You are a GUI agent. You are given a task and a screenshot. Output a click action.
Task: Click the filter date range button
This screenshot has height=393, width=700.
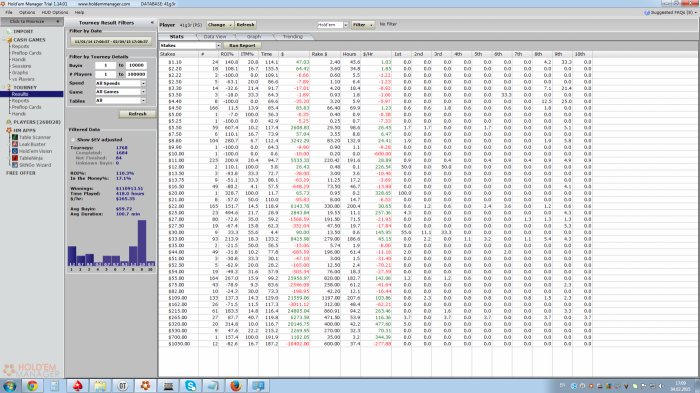tap(111, 42)
